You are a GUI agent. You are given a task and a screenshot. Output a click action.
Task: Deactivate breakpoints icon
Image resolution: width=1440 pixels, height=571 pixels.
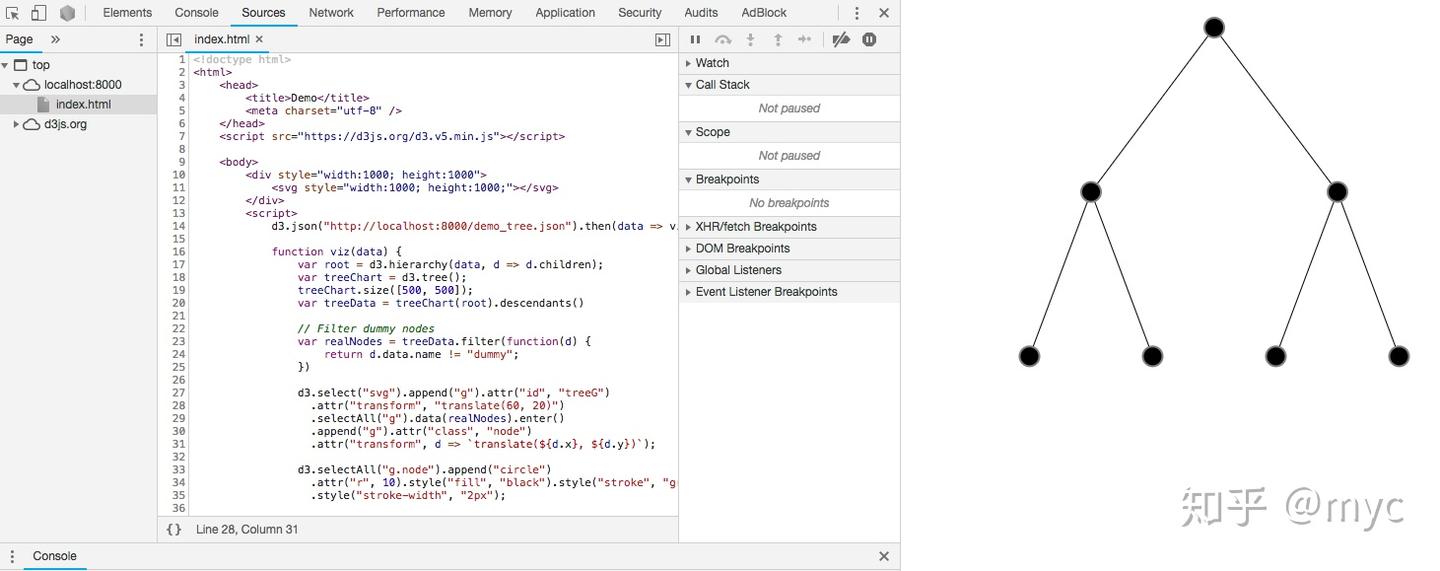point(841,40)
